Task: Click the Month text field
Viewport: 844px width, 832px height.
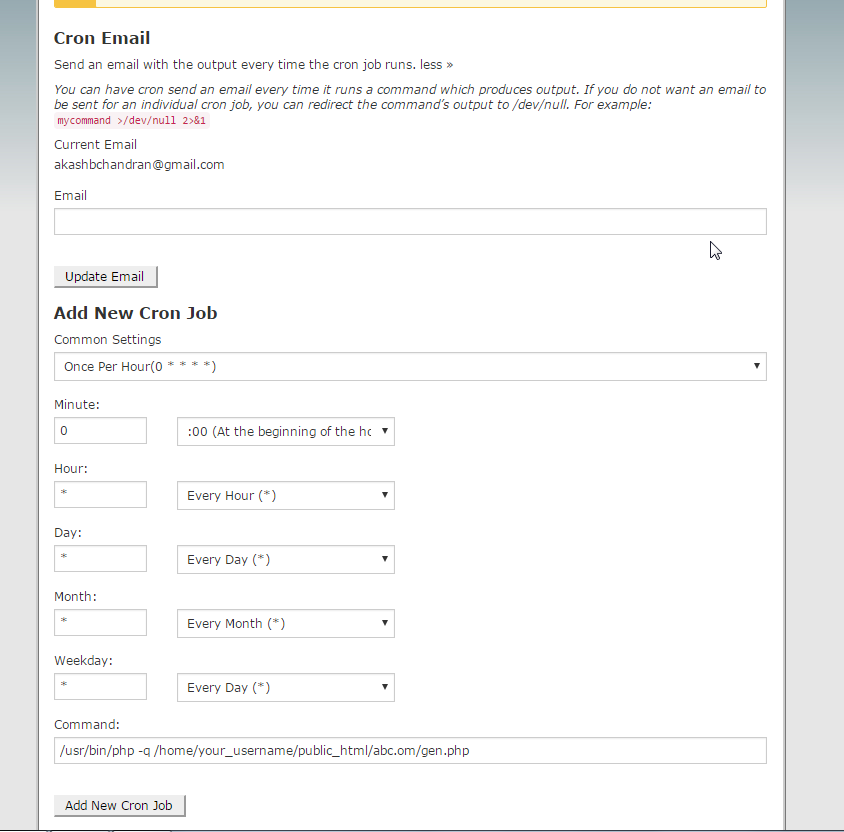Action: [x=100, y=623]
